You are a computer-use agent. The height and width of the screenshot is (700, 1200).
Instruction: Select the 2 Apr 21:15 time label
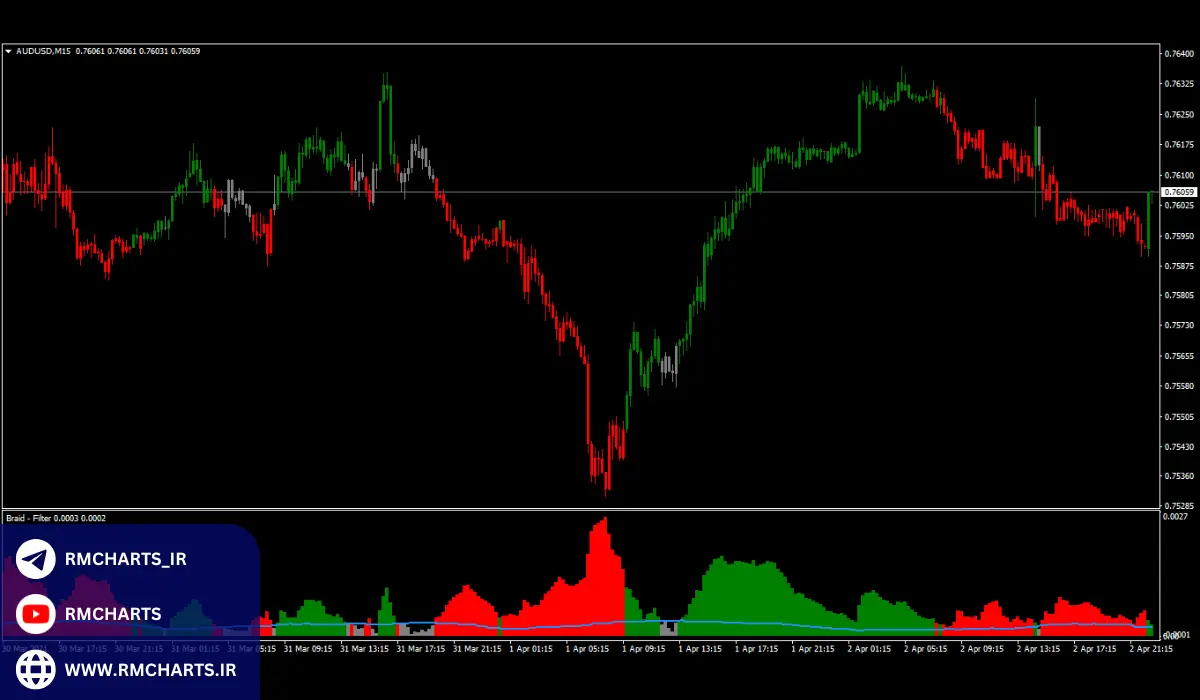[1150, 648]
